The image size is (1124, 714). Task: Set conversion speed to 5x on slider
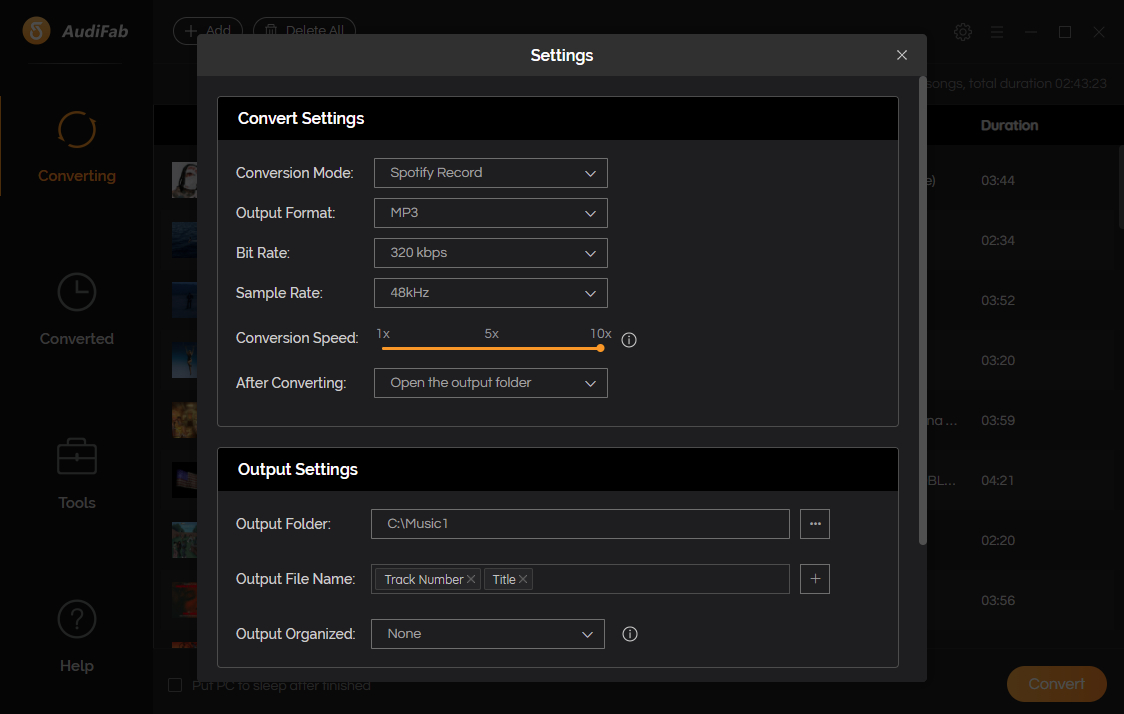click(x=491, y=348)
